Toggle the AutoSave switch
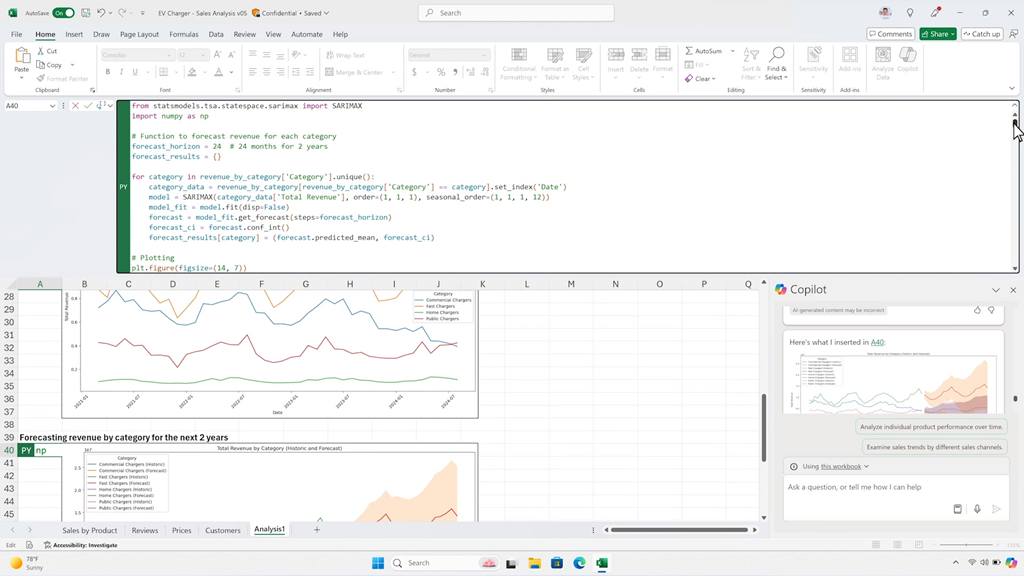1024x576 pixels. click(x=63, y=13)
